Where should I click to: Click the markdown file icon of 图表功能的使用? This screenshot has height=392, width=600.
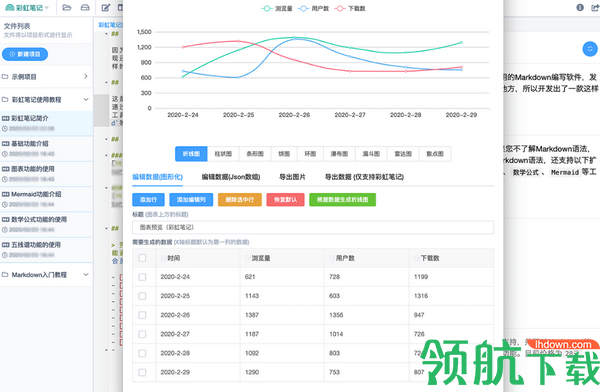(x=5, y=169)
